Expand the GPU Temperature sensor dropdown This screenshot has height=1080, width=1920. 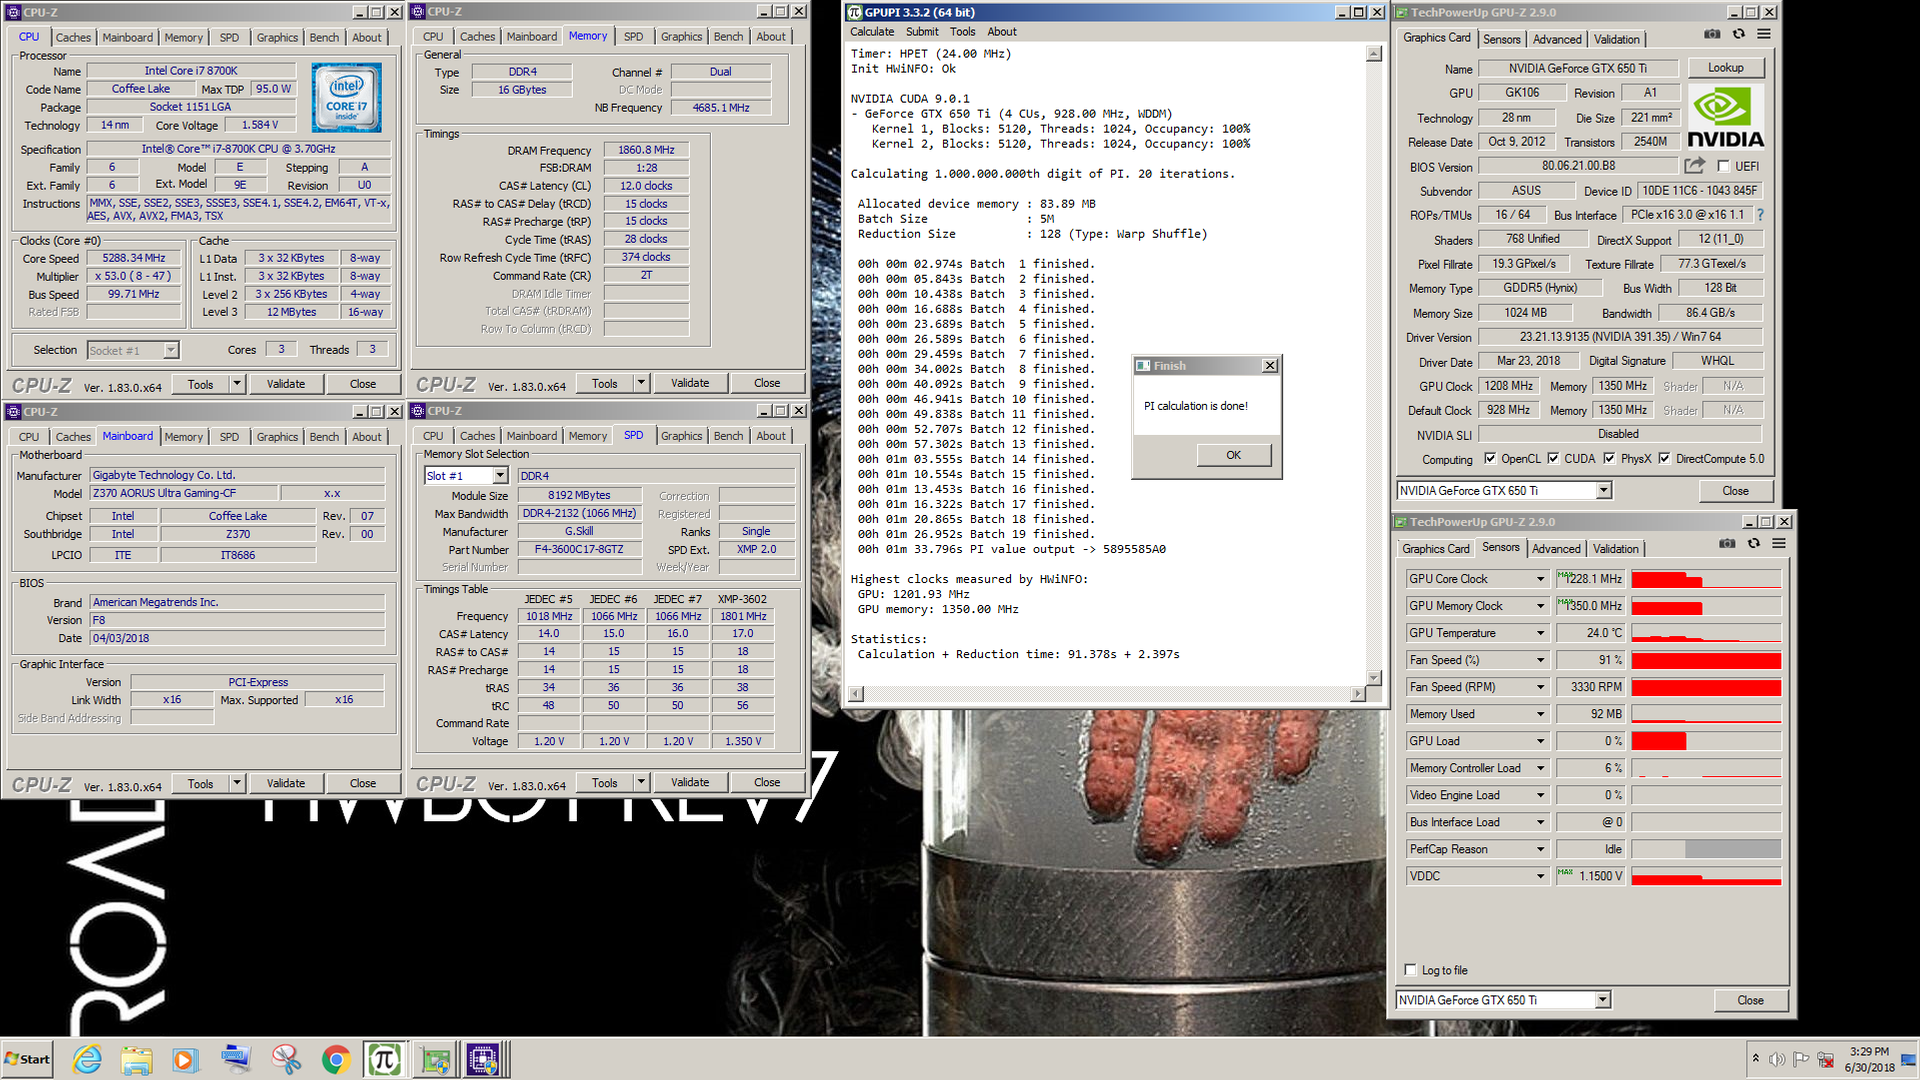click(x=1540, y=633)
